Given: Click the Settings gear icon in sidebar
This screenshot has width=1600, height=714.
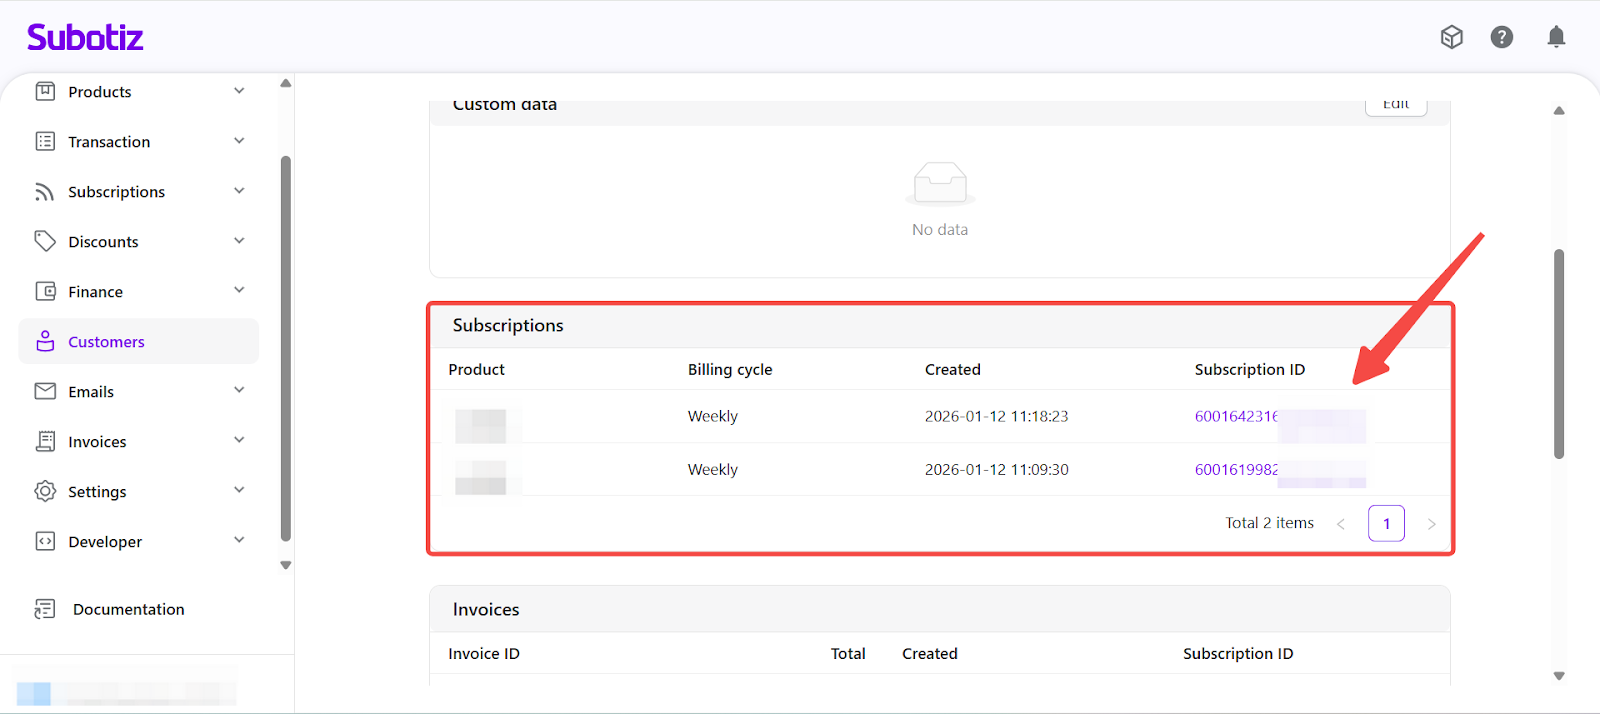Looking at the screenshot, I should [x=45, y=492].
